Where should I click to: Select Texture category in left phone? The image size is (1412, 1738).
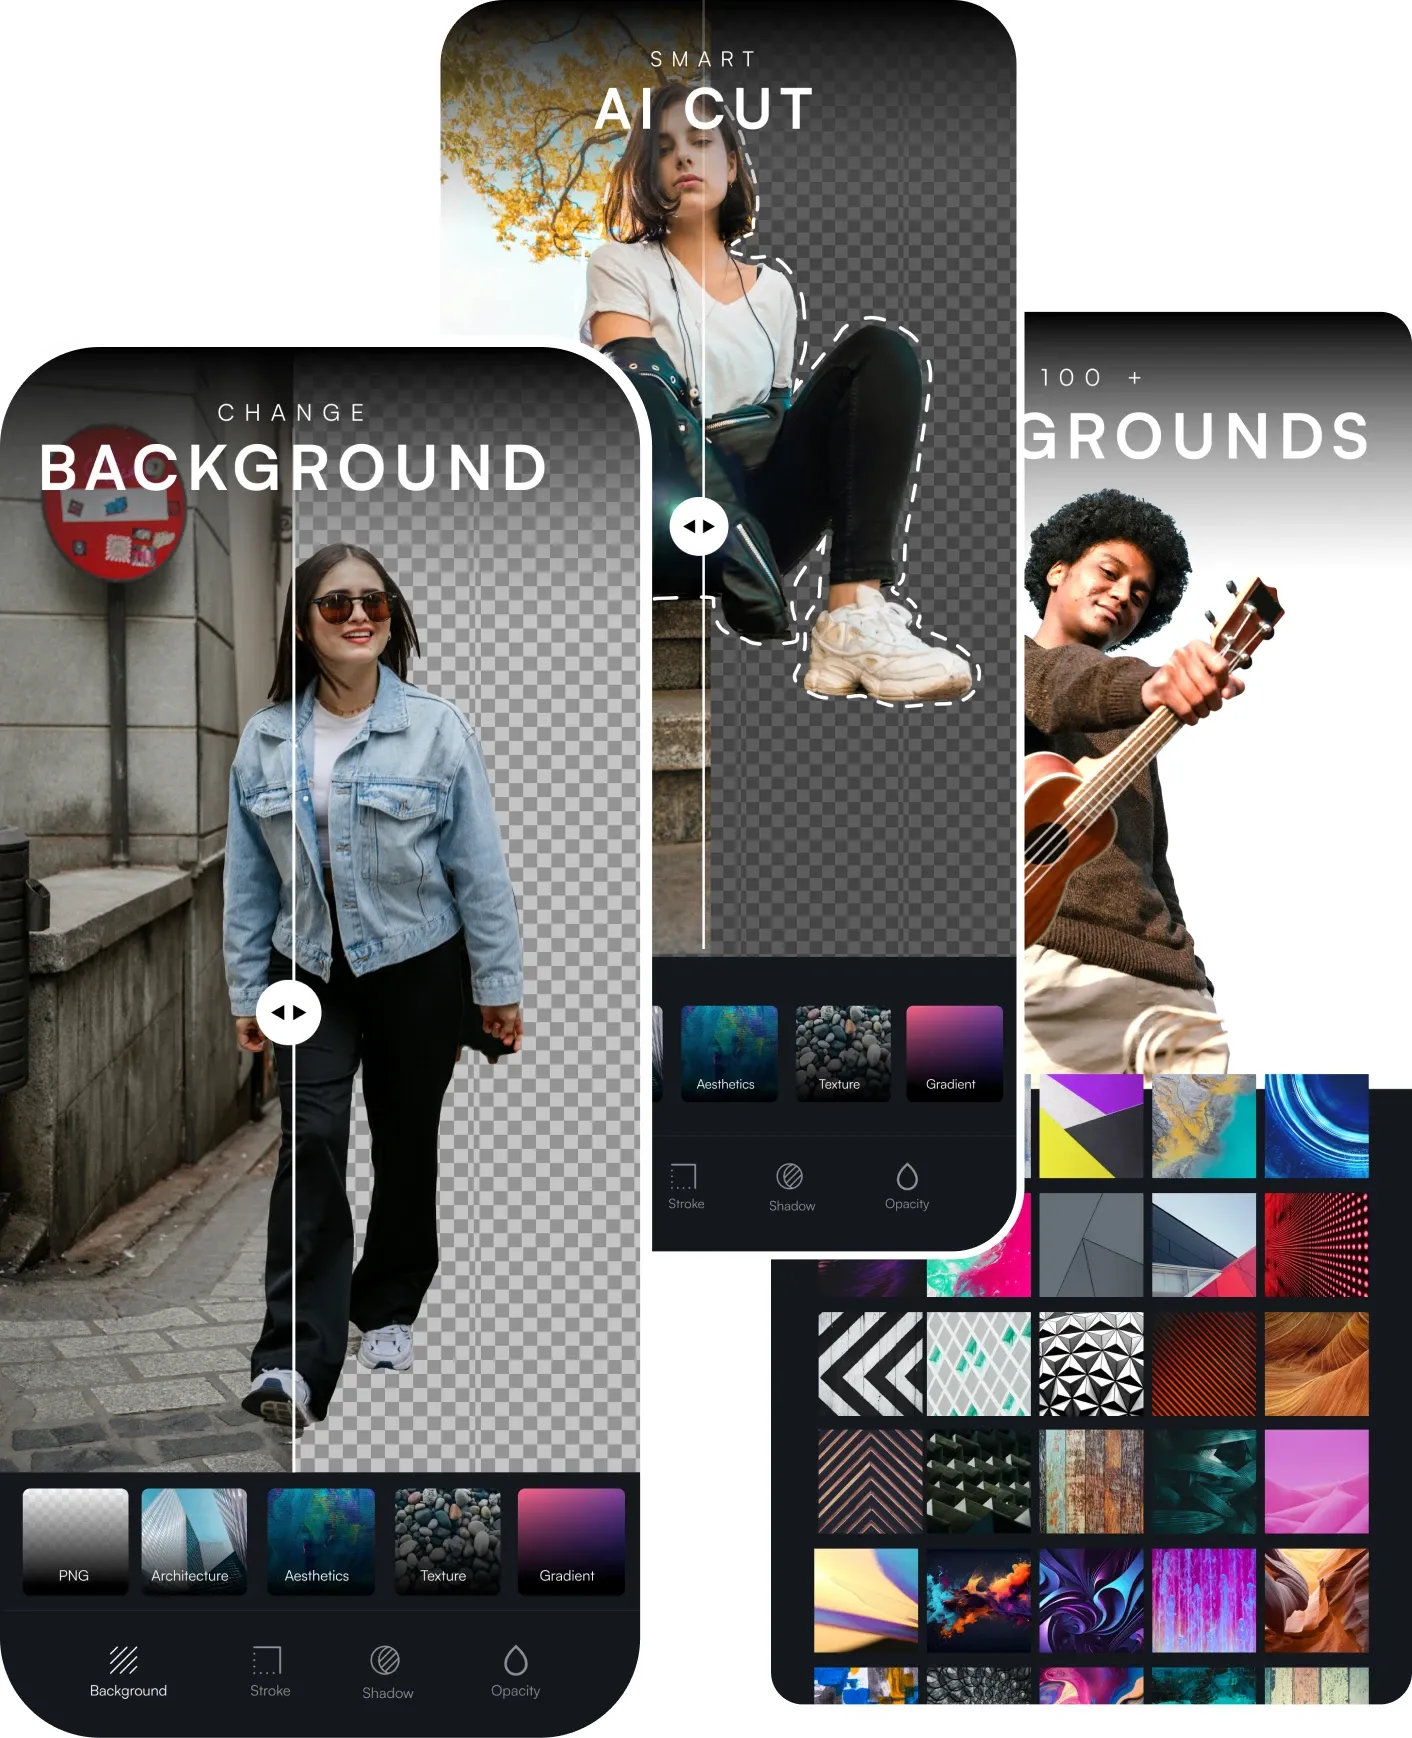(x=447, y=1540)
